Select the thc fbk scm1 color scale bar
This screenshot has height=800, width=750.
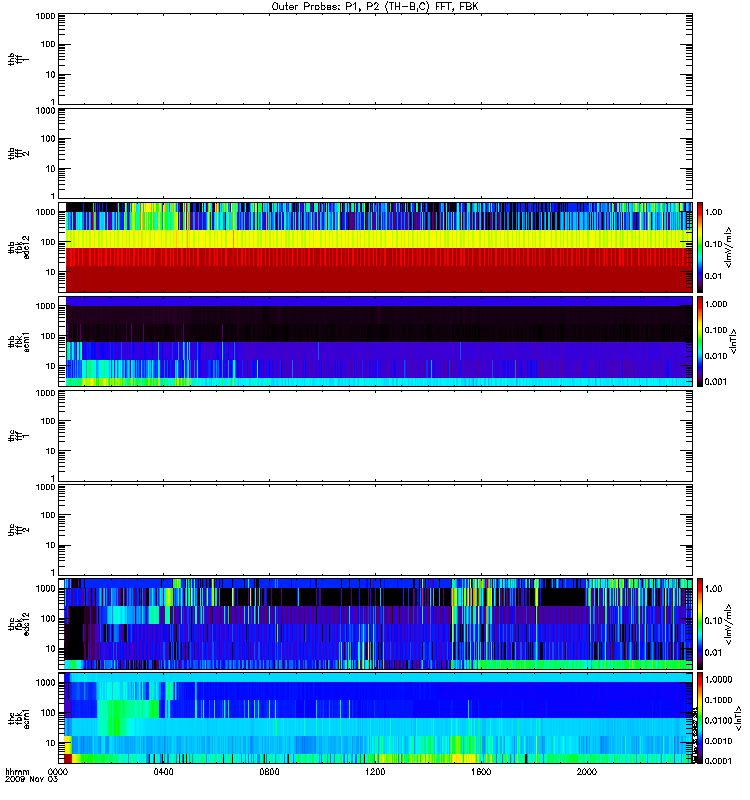700,718
